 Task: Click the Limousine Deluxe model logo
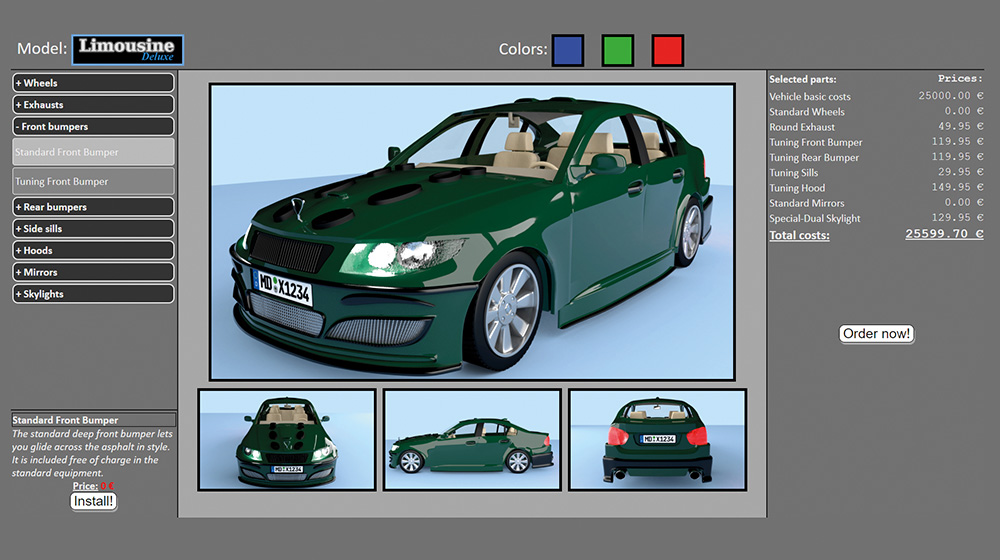coord(127,49)
